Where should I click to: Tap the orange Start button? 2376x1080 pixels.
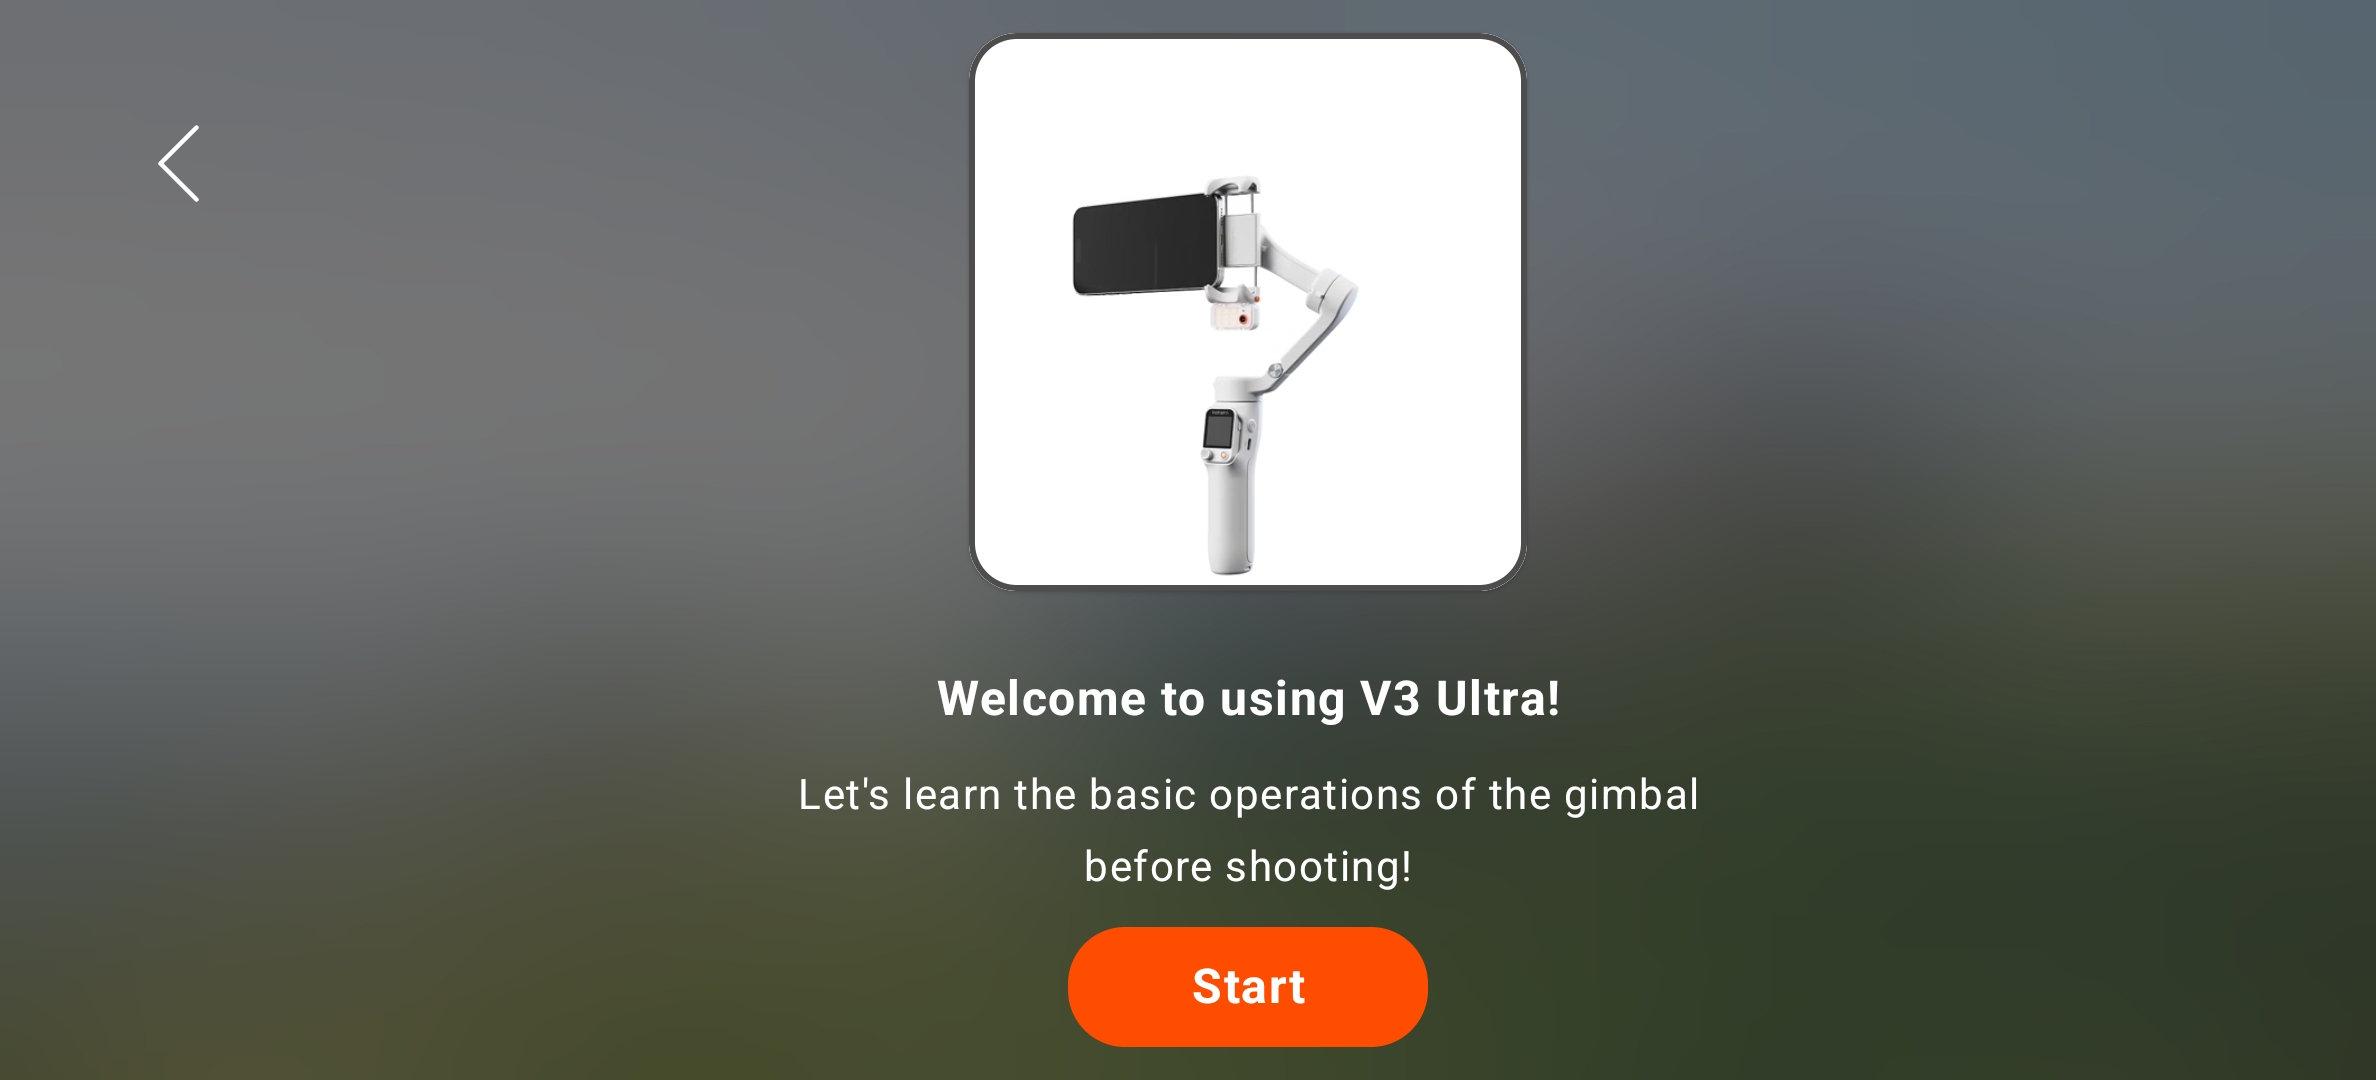coord(1247,986)
